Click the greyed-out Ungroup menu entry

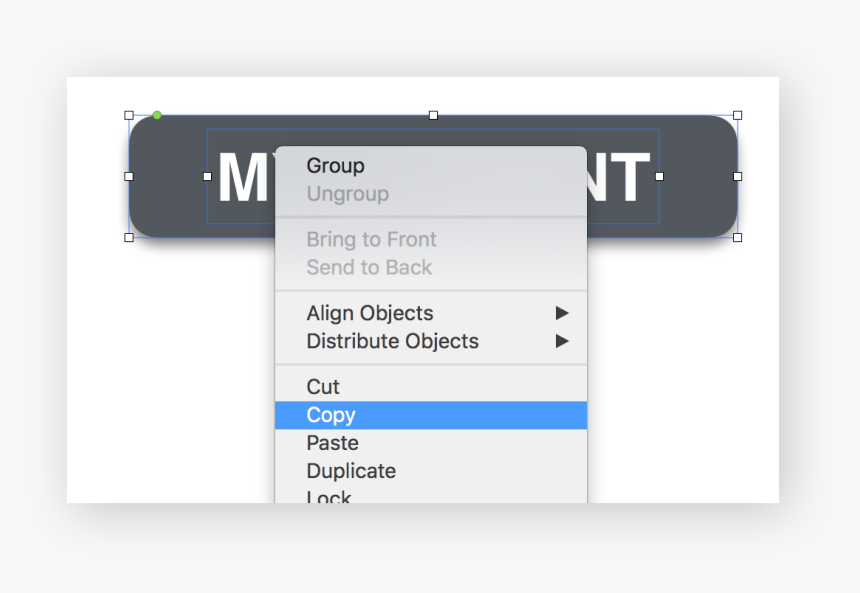click(347, 194)
